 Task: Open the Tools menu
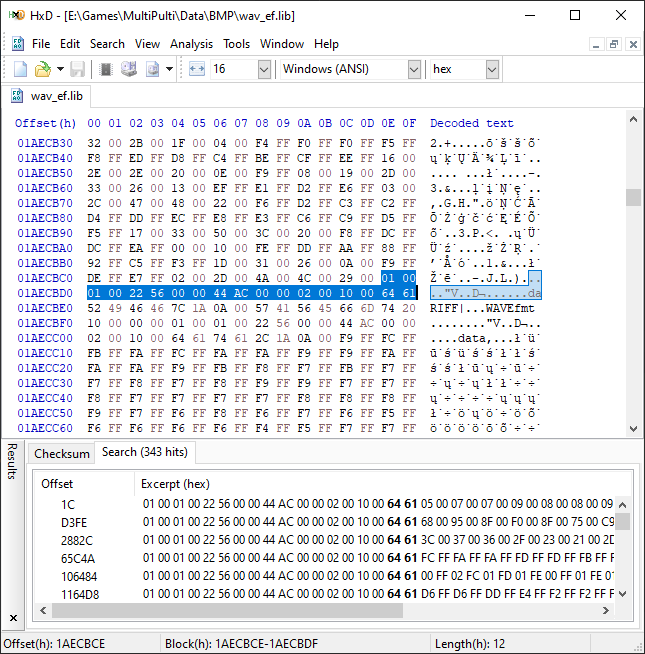(x=237, y=44)
